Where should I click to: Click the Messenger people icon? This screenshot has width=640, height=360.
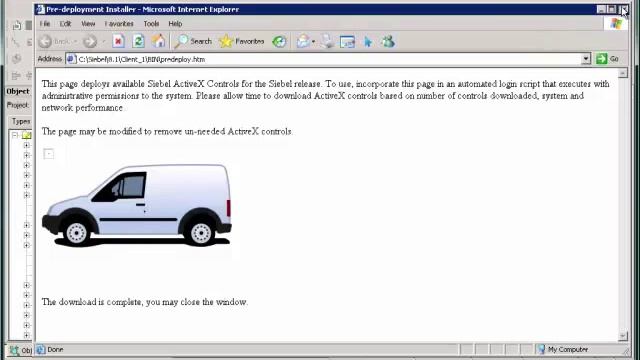[388, 41]
